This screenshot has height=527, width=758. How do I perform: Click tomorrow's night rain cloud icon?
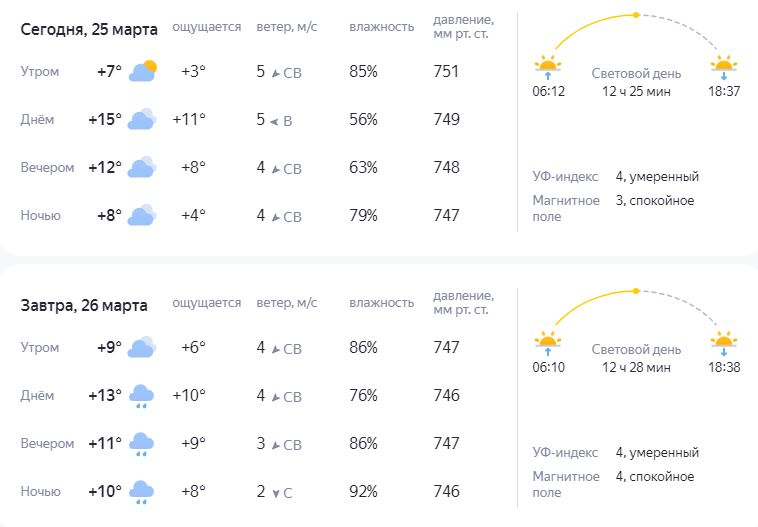click(142, 492)
